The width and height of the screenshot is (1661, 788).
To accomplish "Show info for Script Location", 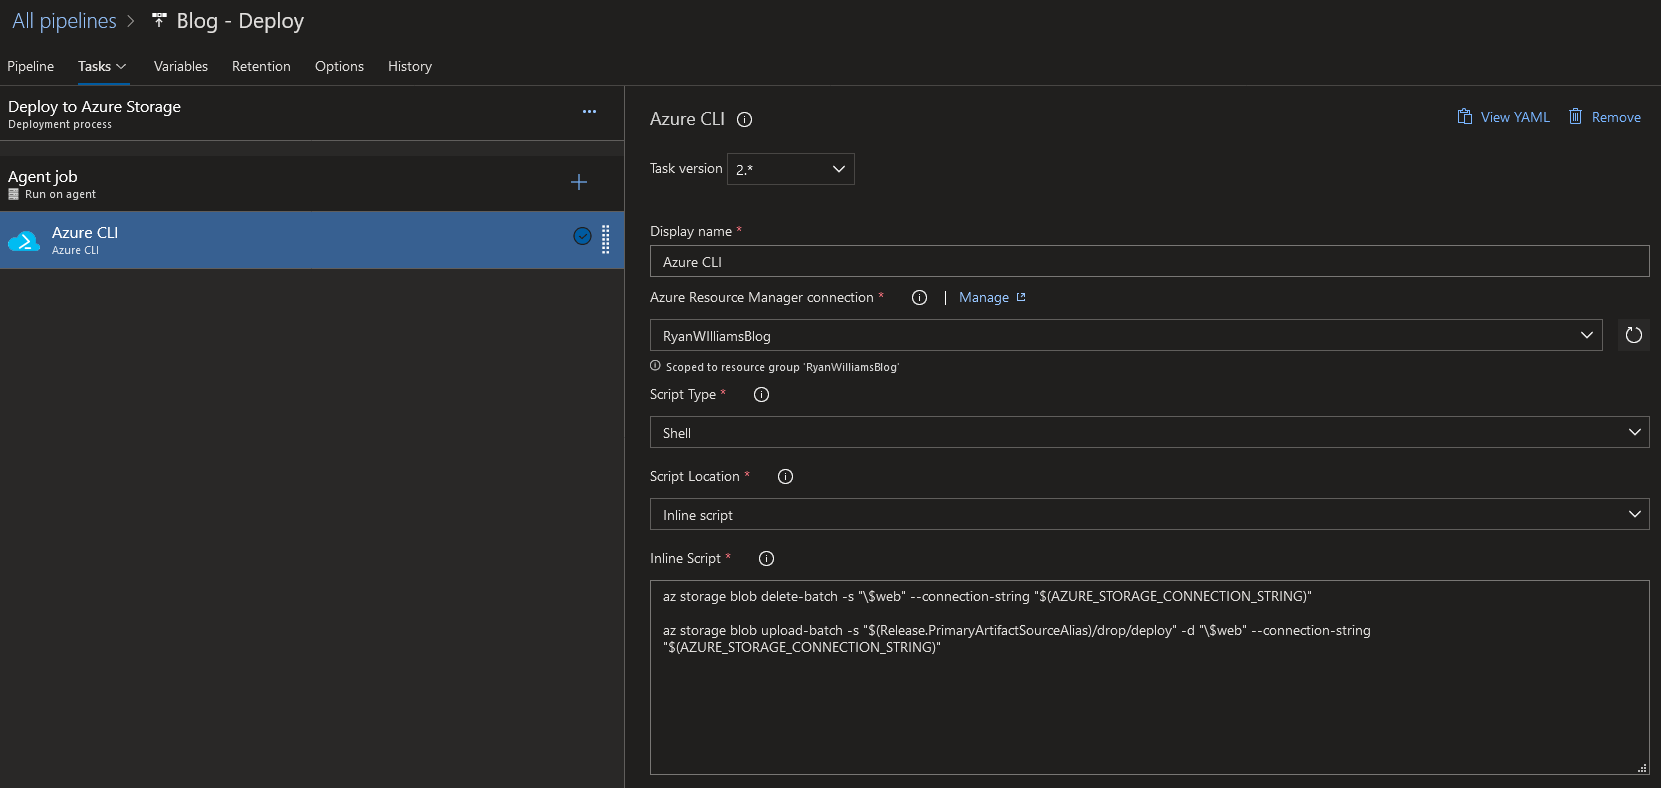I will pyautogui.click(x=785, y=477).
